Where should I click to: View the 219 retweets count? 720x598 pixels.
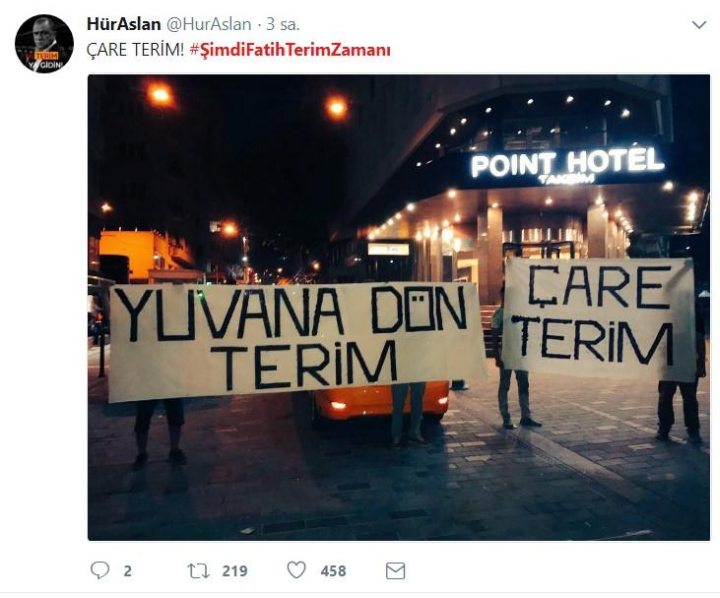(235, 571)
